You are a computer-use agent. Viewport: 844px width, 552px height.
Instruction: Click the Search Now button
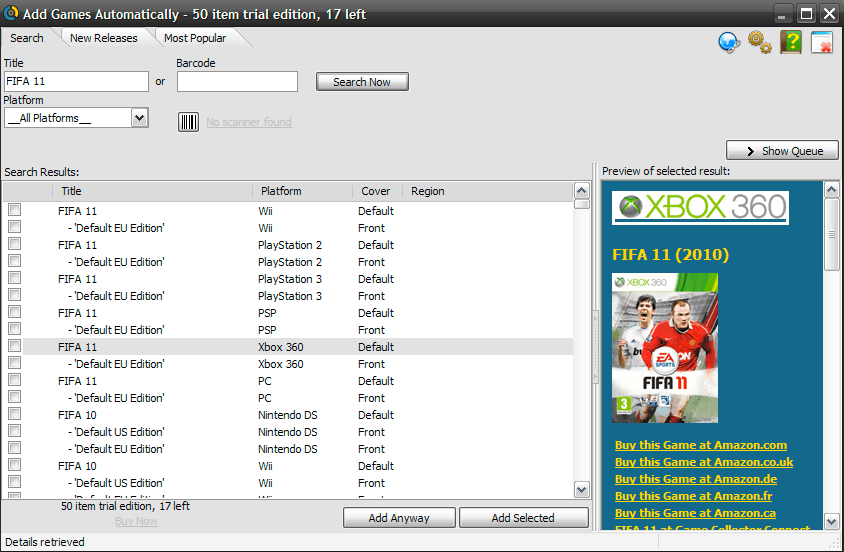(x=362, y=82)
